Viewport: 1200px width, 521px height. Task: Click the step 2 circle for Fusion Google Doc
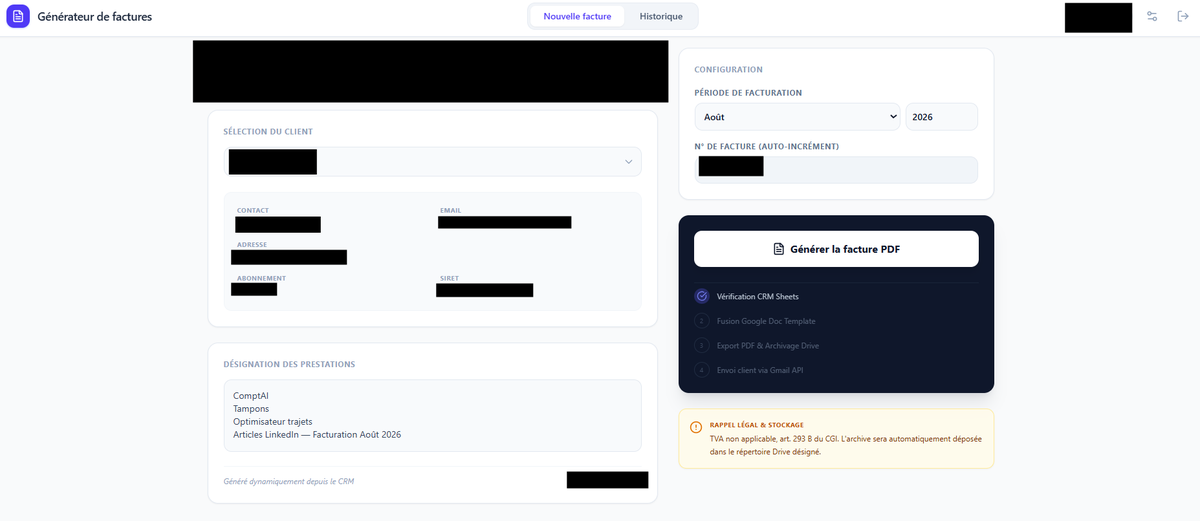pos(702,321)
